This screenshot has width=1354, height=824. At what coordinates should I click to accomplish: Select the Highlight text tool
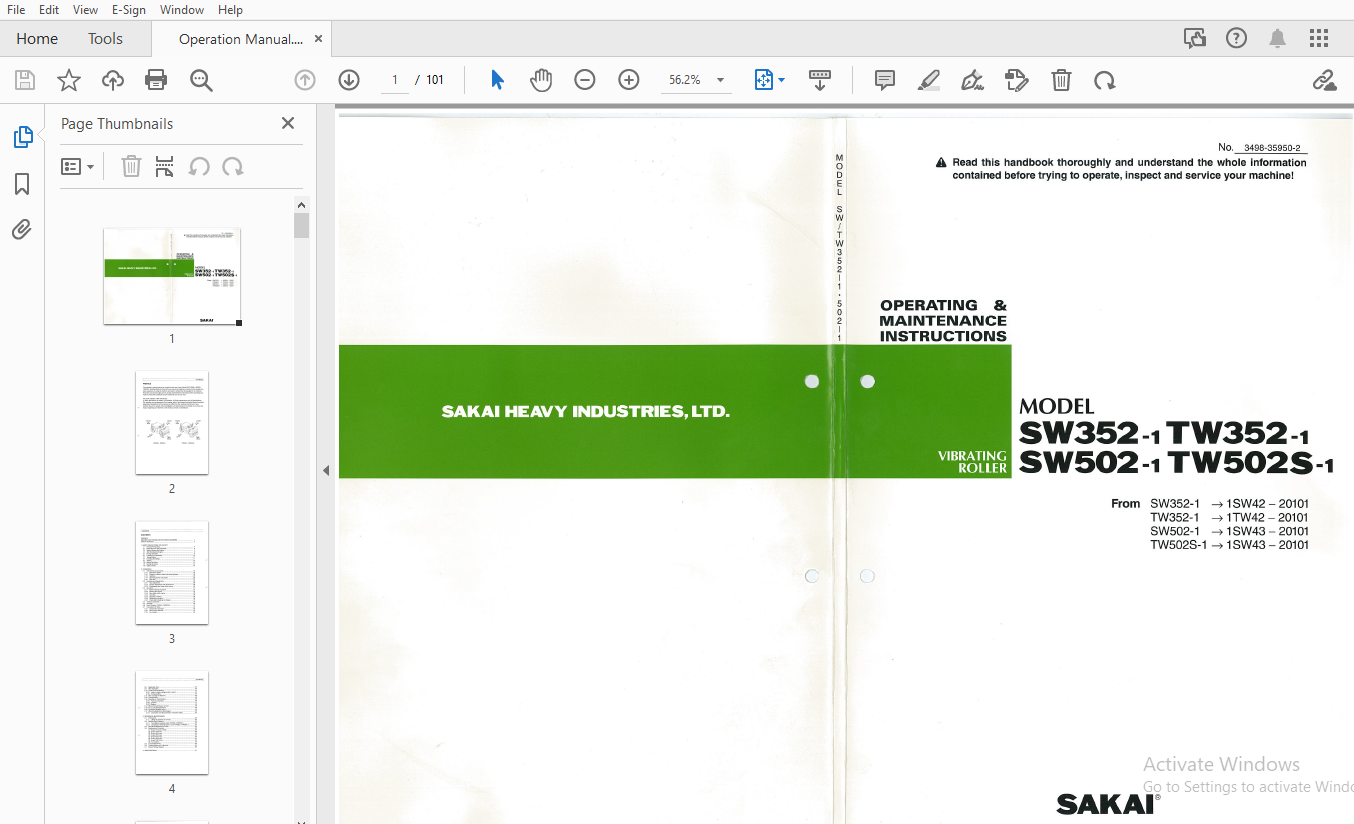click(x=929, y=80)
